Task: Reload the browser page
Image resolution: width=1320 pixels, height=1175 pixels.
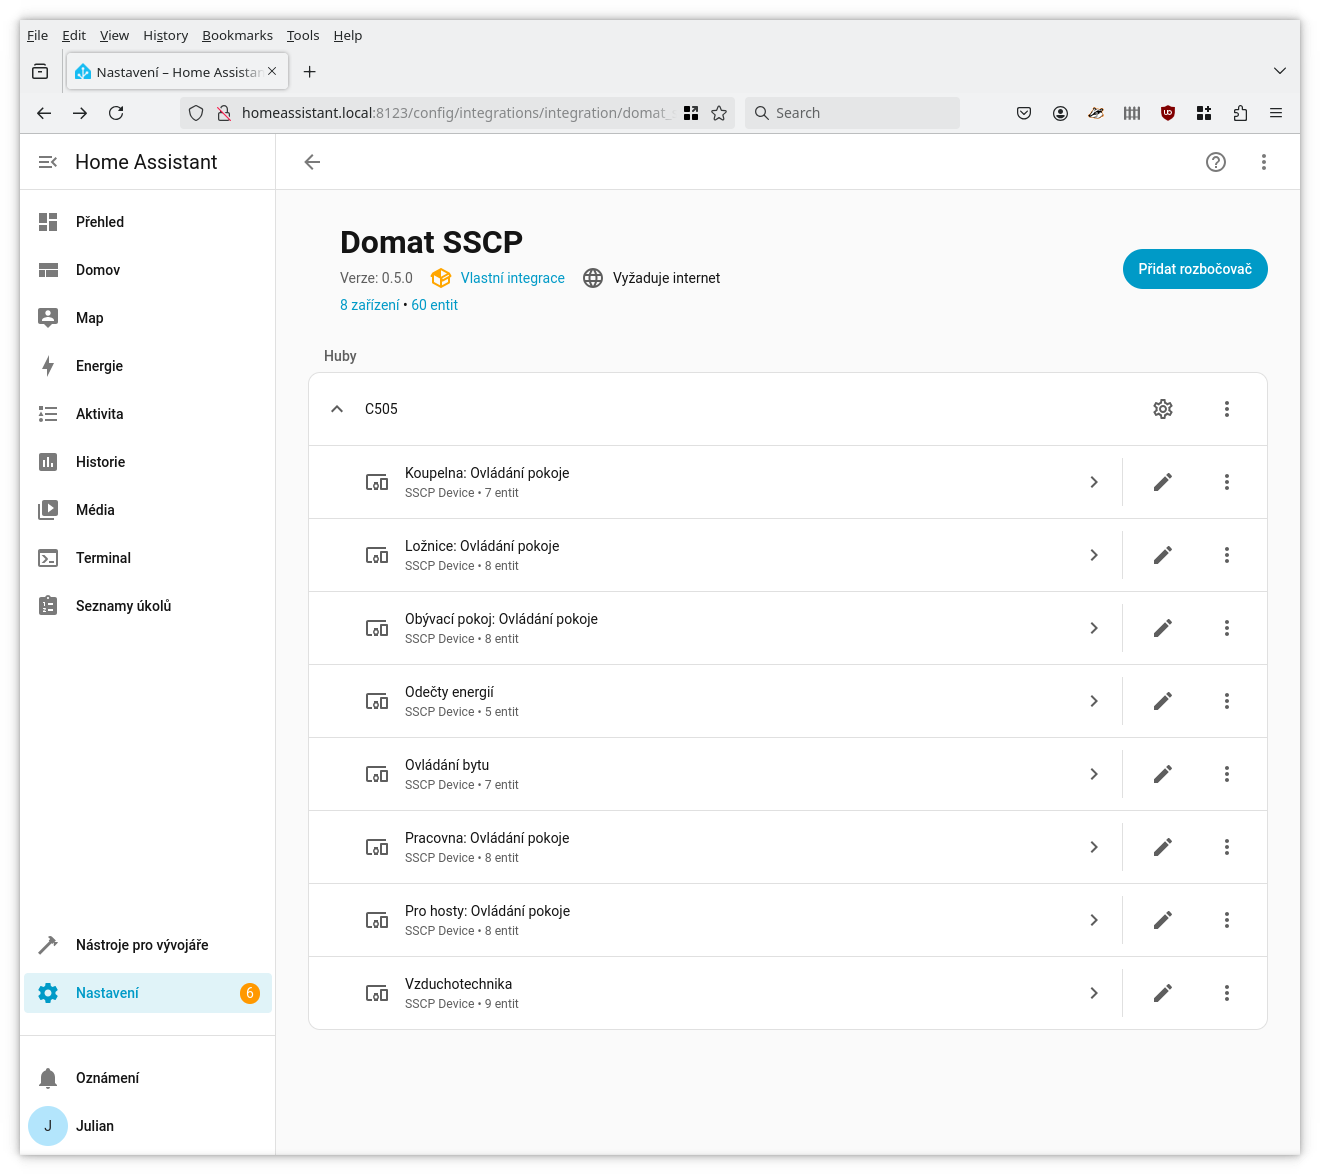Action: (x=116, y=113)
